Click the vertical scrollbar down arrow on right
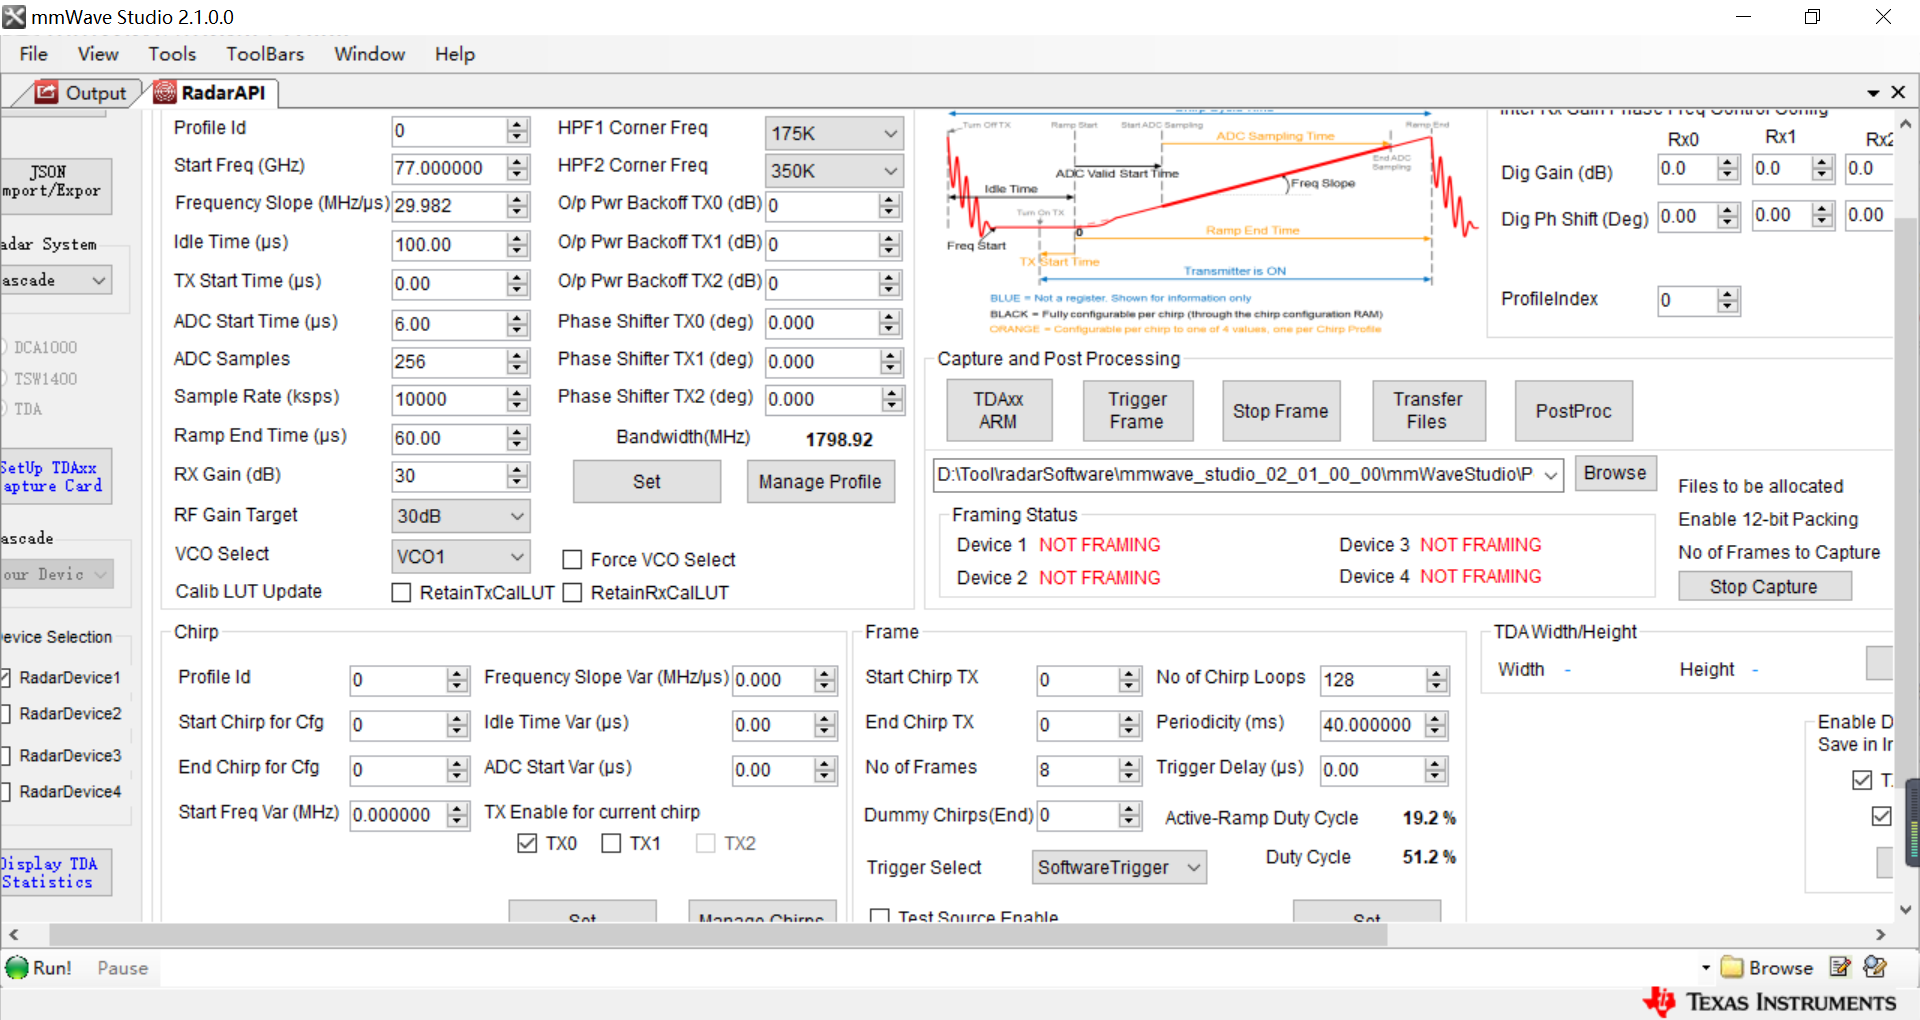 point(1906,909)
